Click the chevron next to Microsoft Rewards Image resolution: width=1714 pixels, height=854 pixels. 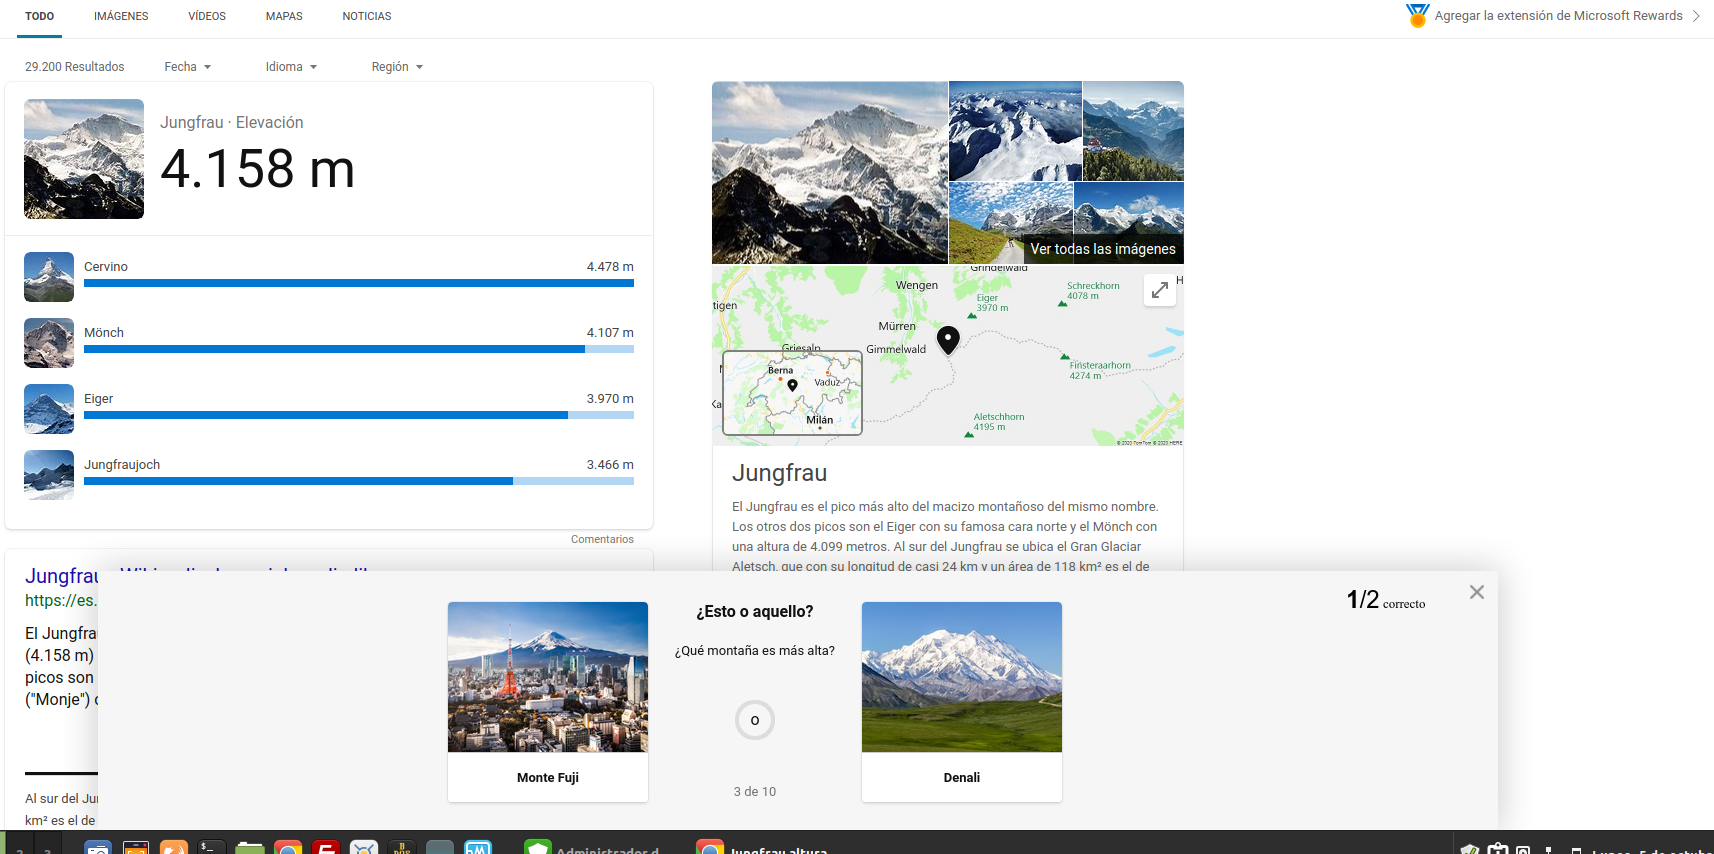click(x=1696, y=16)
